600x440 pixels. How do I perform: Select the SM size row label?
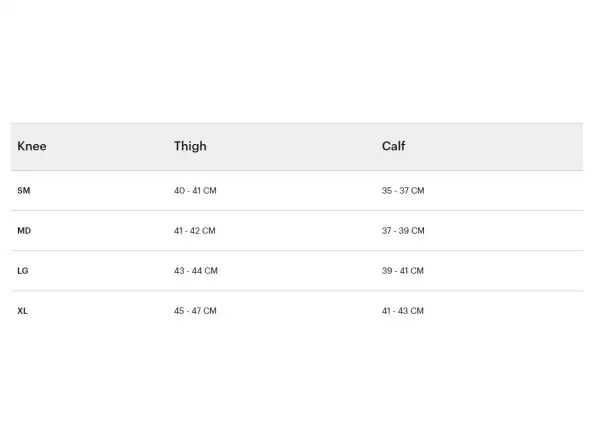tap(24, 191)
